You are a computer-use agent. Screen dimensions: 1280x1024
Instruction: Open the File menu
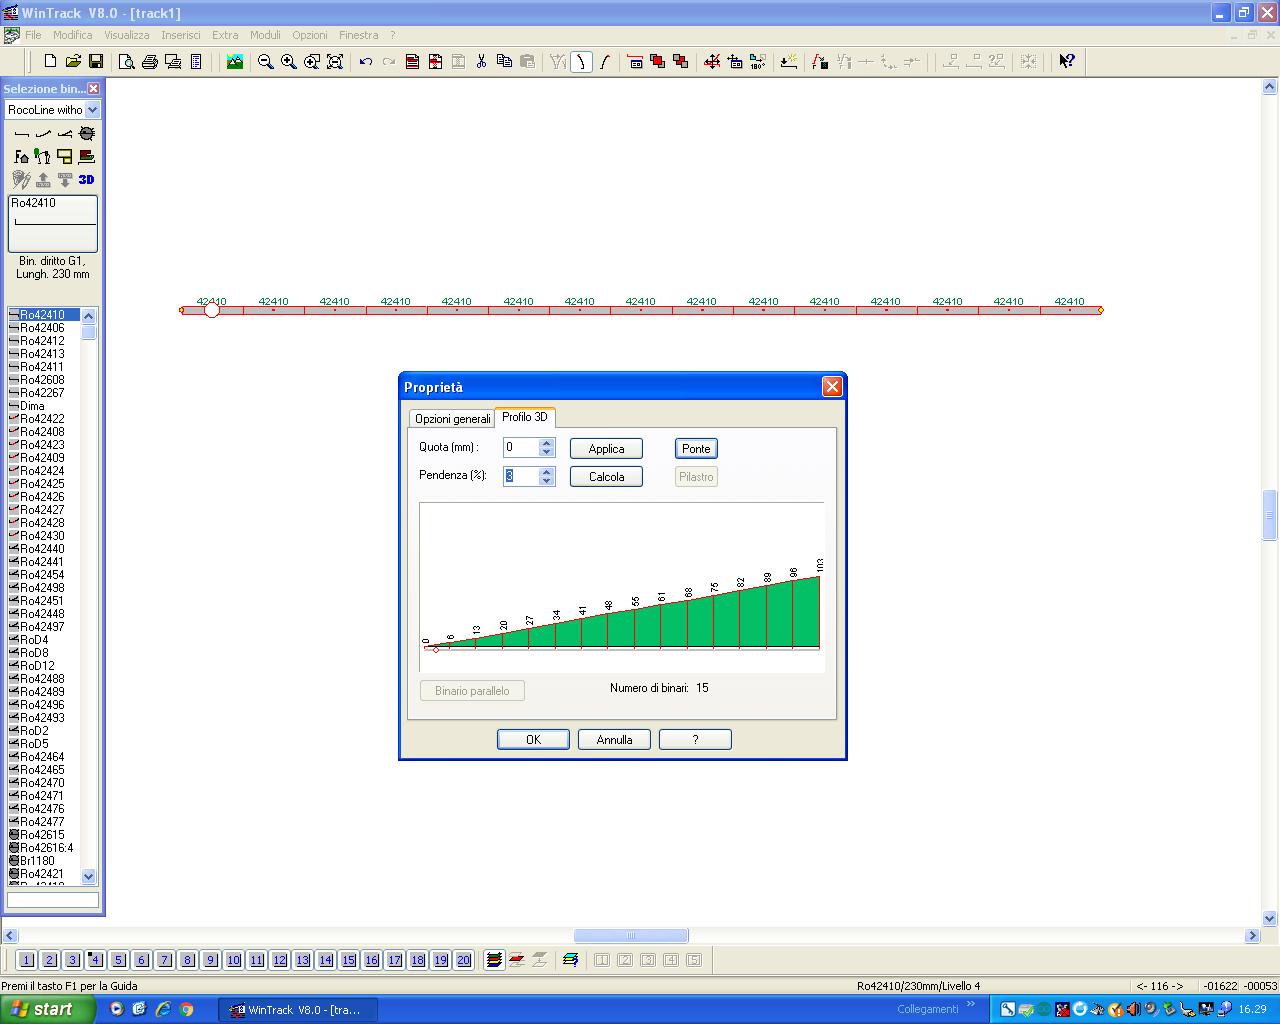(x=33, y=35)
